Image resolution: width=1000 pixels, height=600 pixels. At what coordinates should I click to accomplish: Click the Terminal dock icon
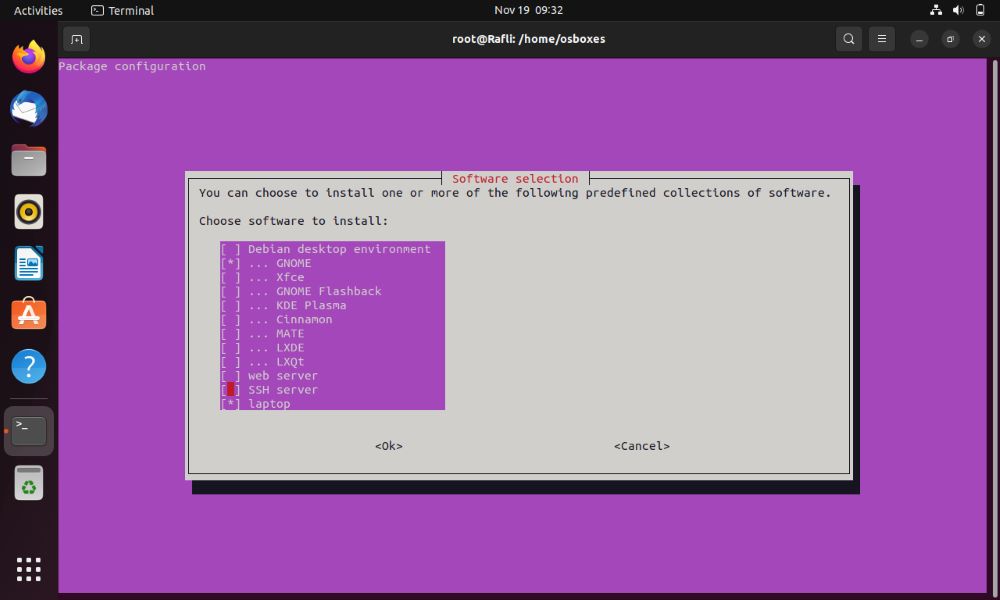pyautogui.click(x=29, y=431)
